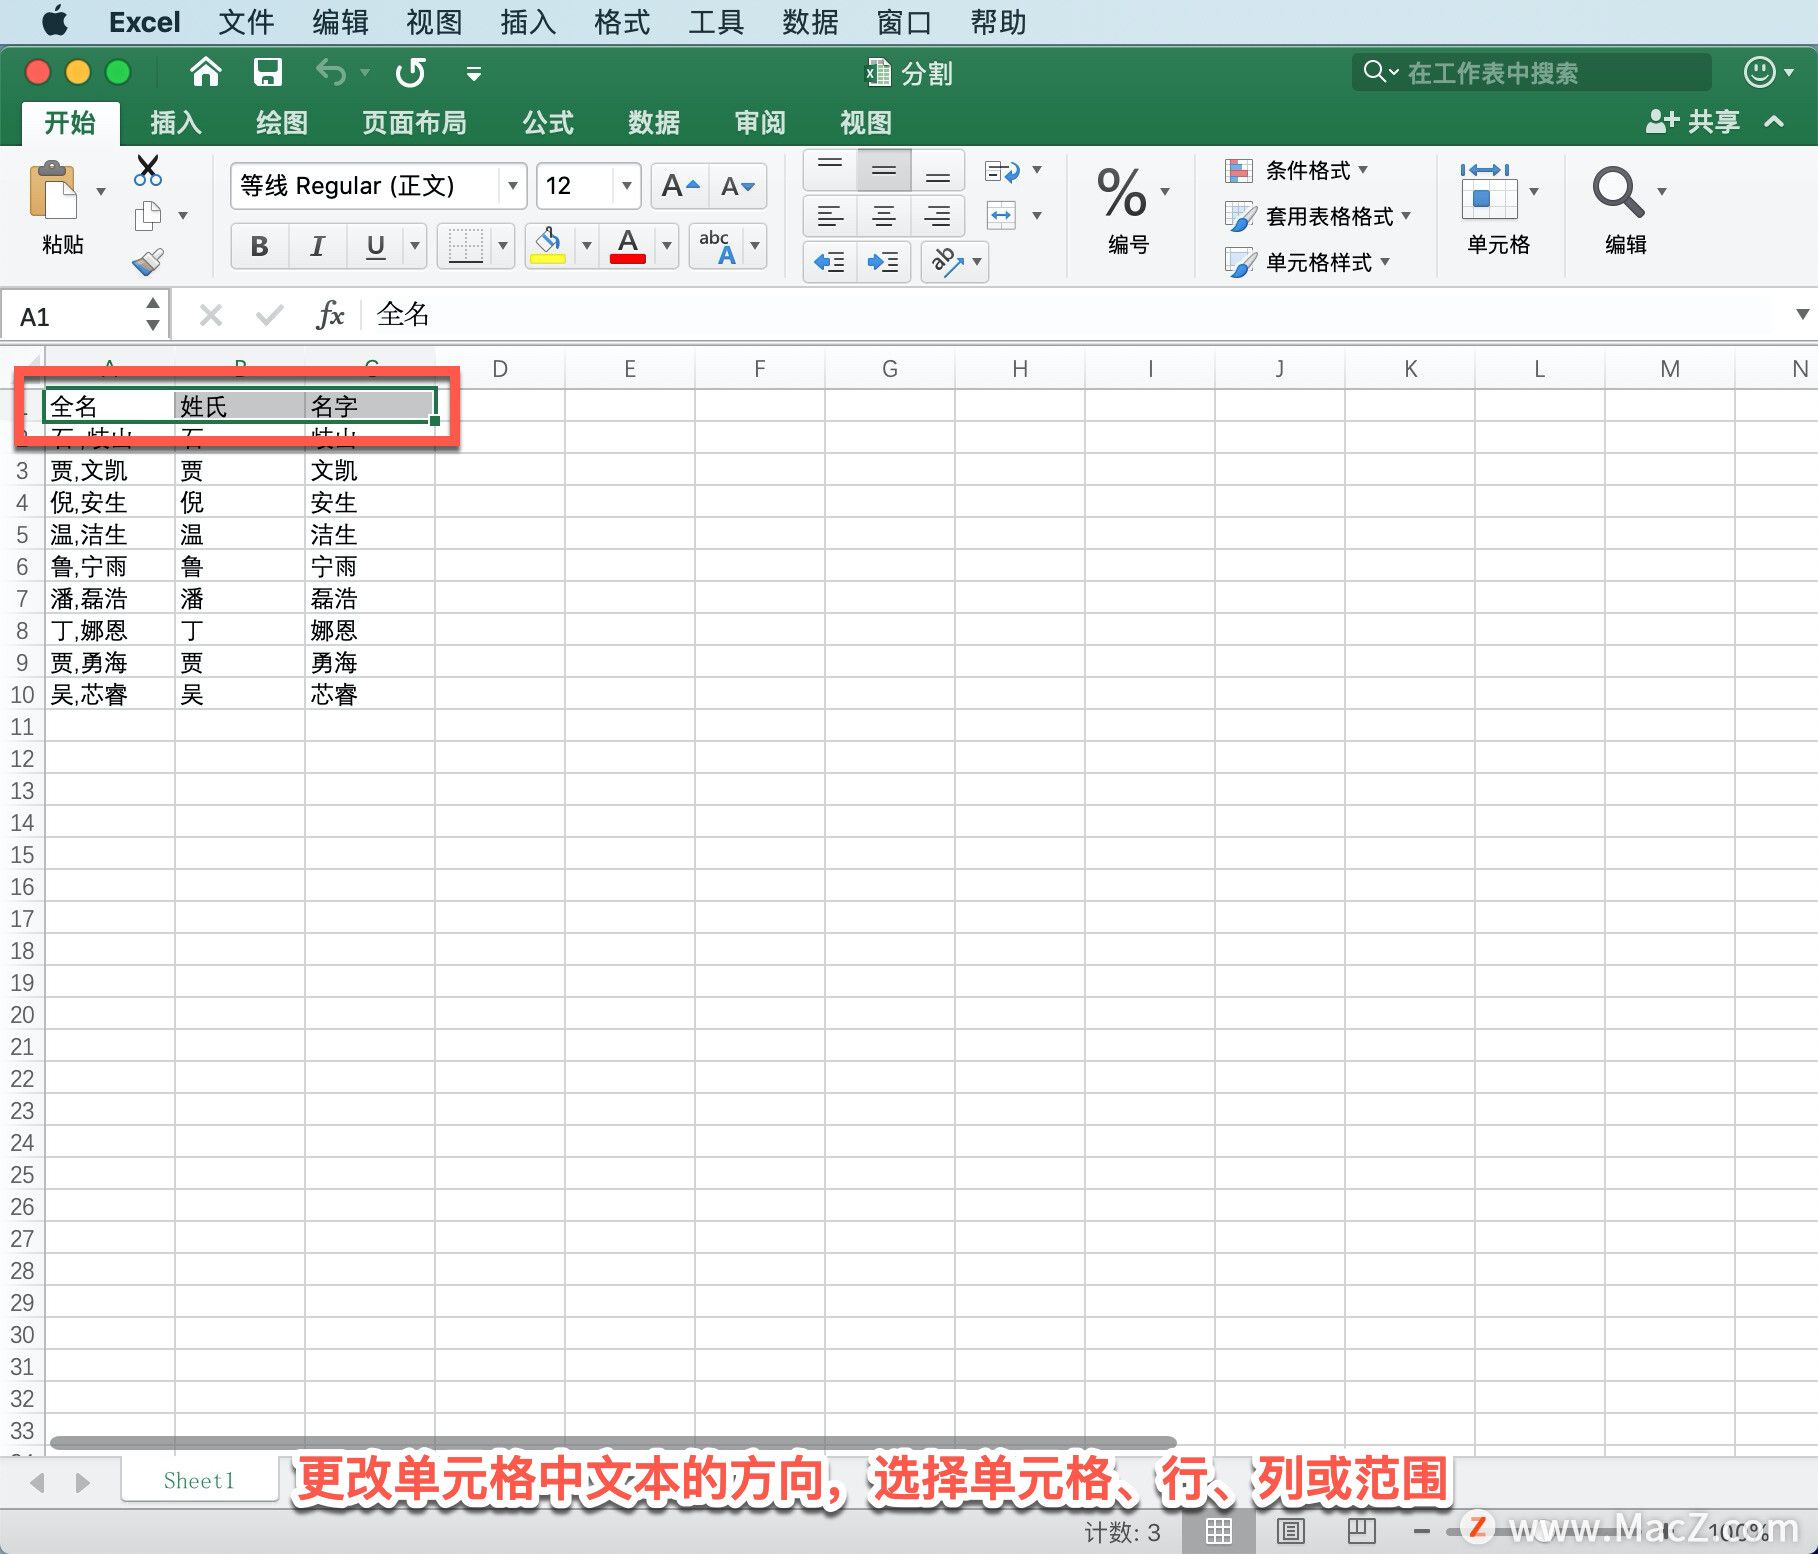
Task: Collapse the ribbon with the chevron
Action: (1774, 122)
